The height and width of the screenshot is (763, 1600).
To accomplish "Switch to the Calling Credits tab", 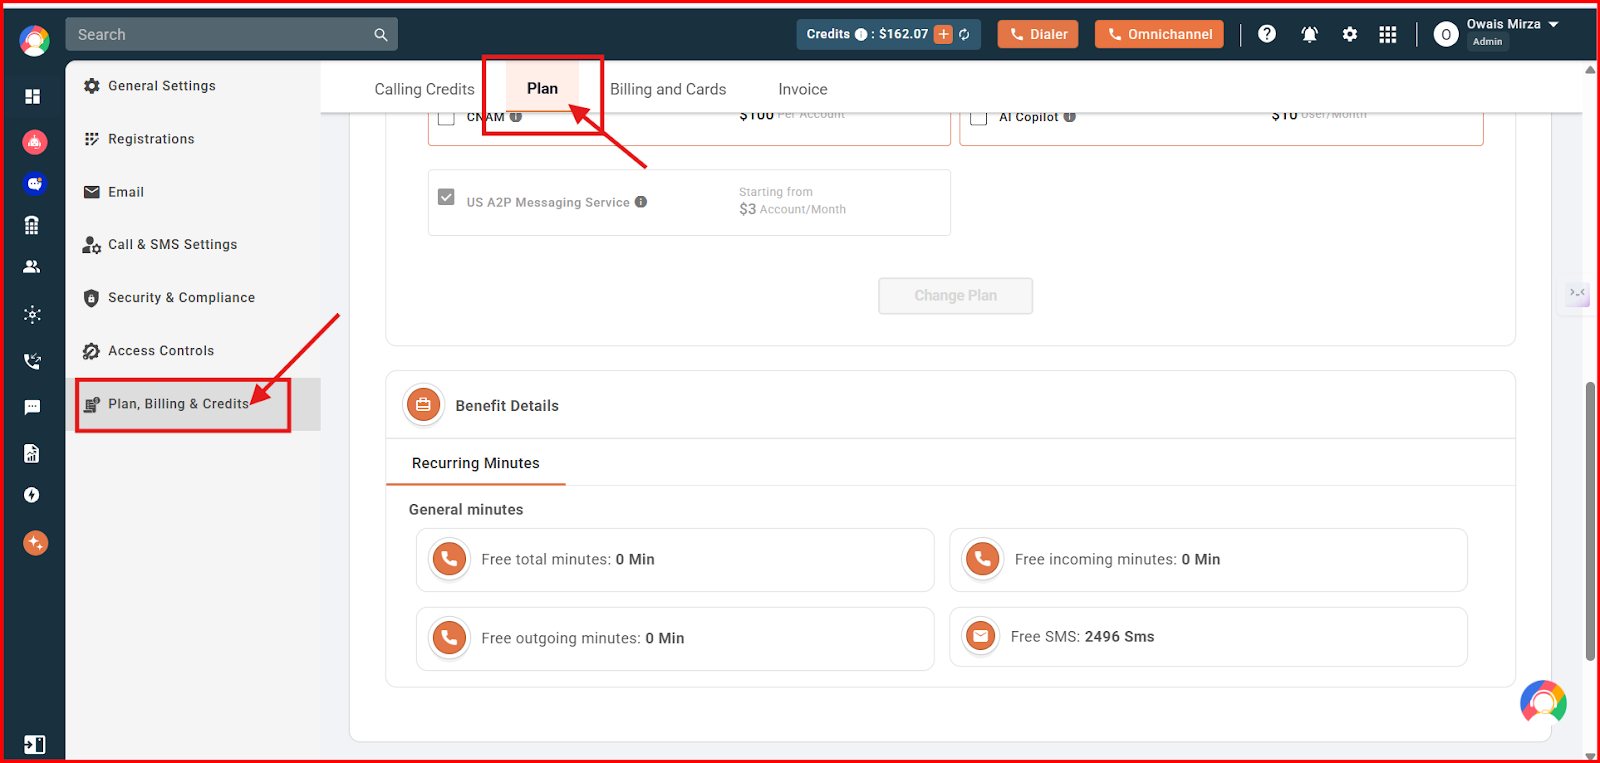I will [x=424, y=89].
